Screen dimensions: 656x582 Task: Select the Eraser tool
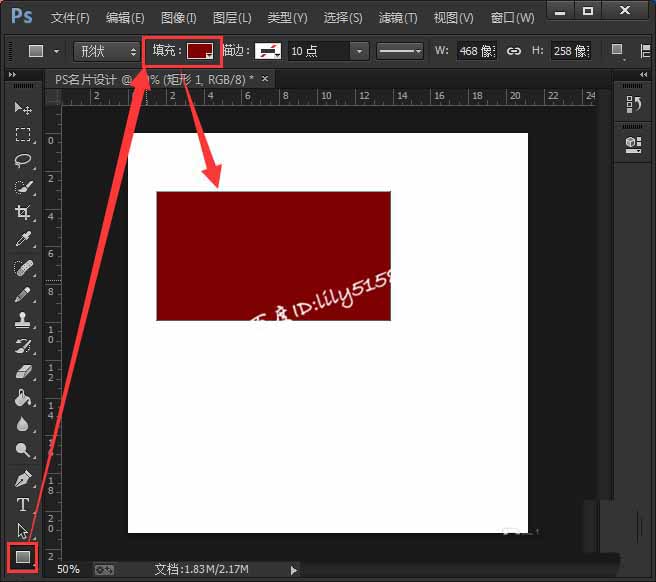(x=22, y=372)
